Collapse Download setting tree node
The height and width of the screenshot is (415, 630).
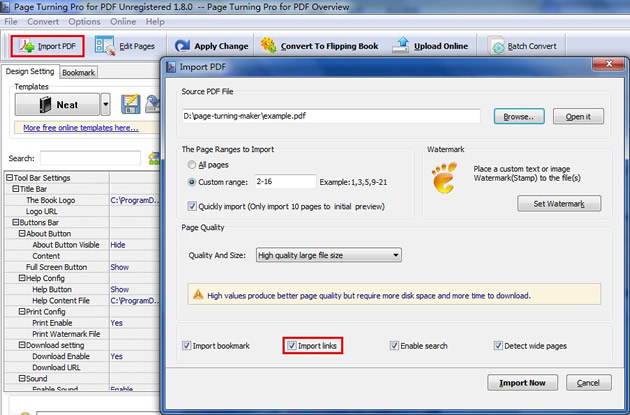[22, 345]
